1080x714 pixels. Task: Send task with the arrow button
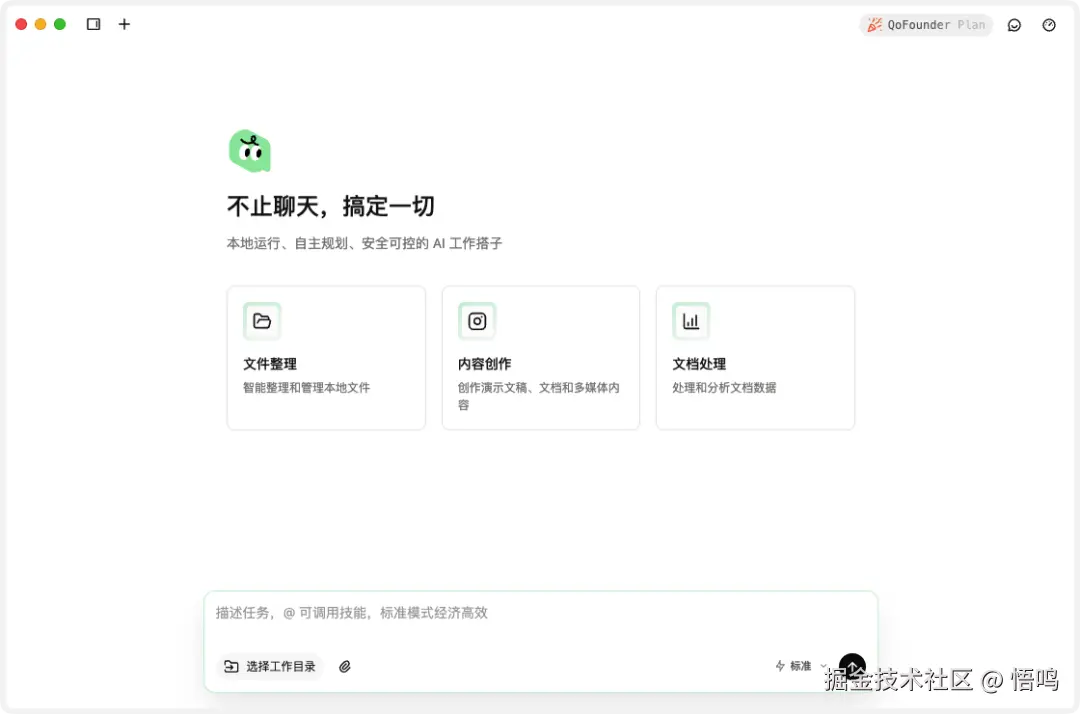click(x=852, y=666)
